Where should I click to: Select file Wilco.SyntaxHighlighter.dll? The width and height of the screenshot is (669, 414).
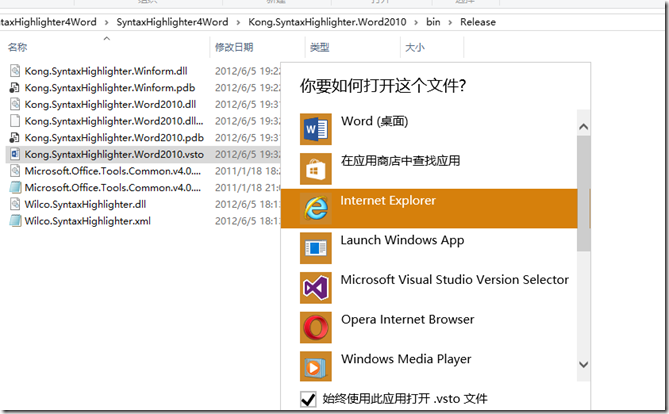85,204
